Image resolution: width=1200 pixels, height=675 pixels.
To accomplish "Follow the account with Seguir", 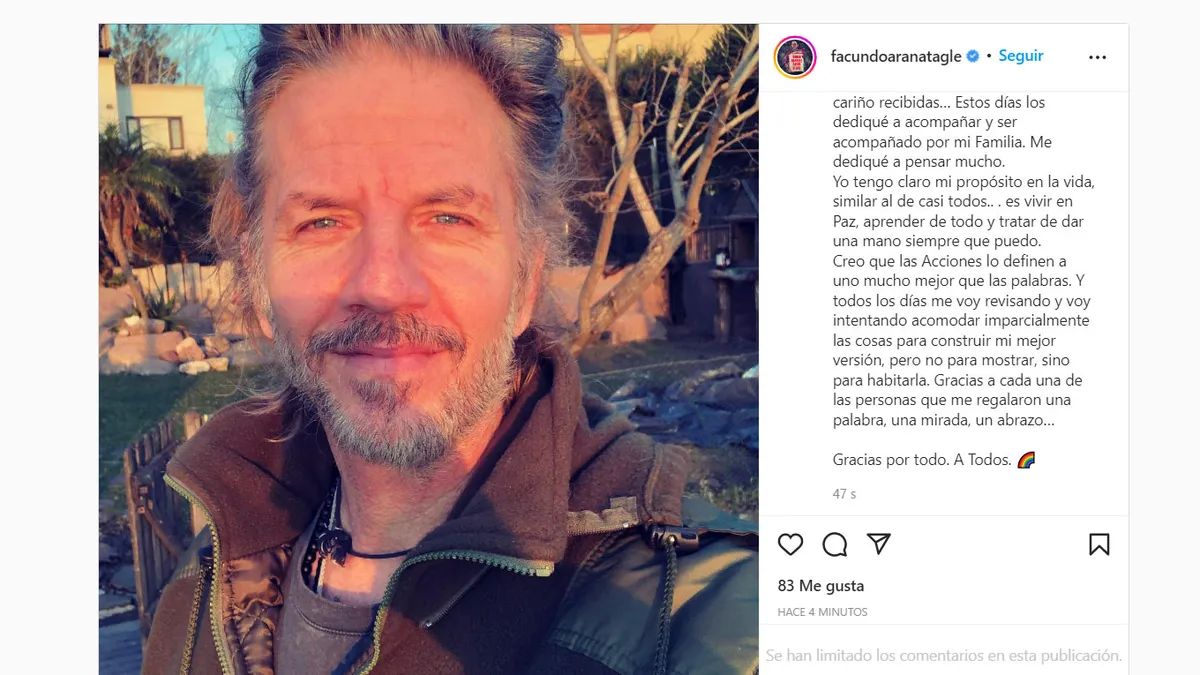I will tap(1021, 56).
